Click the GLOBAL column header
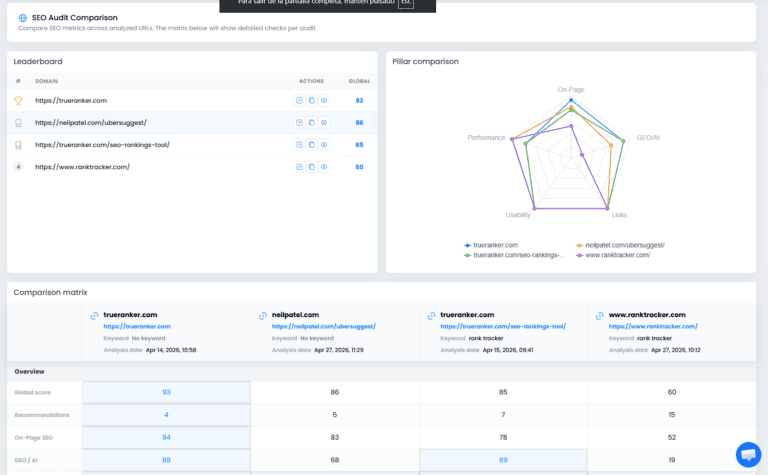Viewport: 768px width, 475px height. [359, 81]
